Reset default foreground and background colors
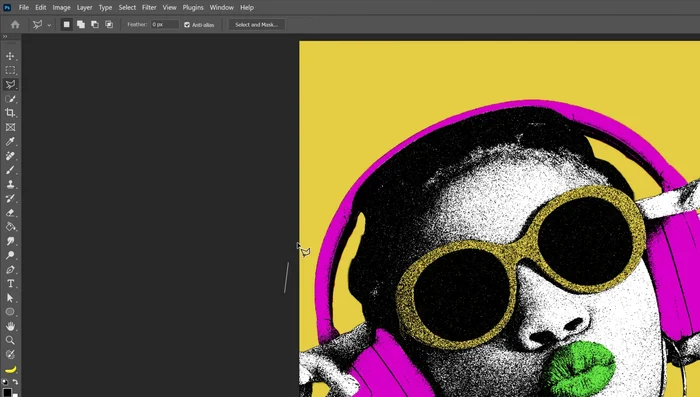700x397 pixels. pyautogui.click(x=5, y=382)
